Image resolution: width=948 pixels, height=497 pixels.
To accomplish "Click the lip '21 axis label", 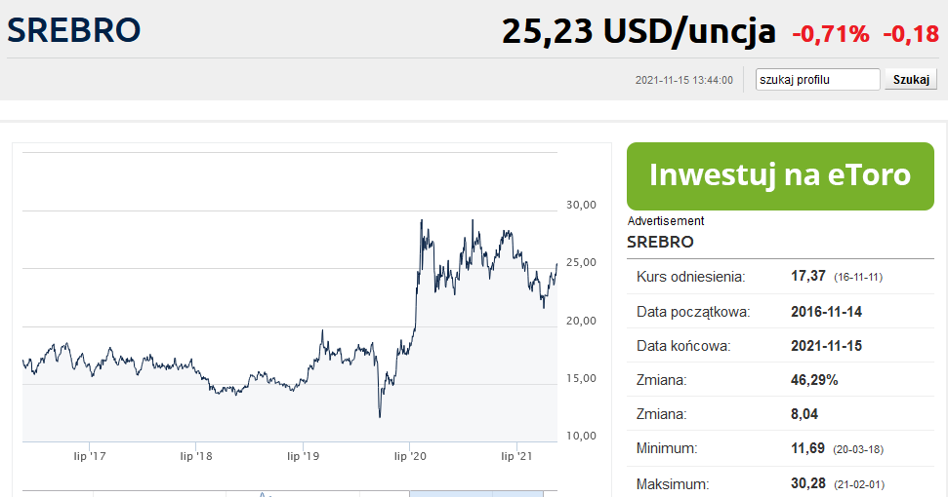I will pos(516,456).
